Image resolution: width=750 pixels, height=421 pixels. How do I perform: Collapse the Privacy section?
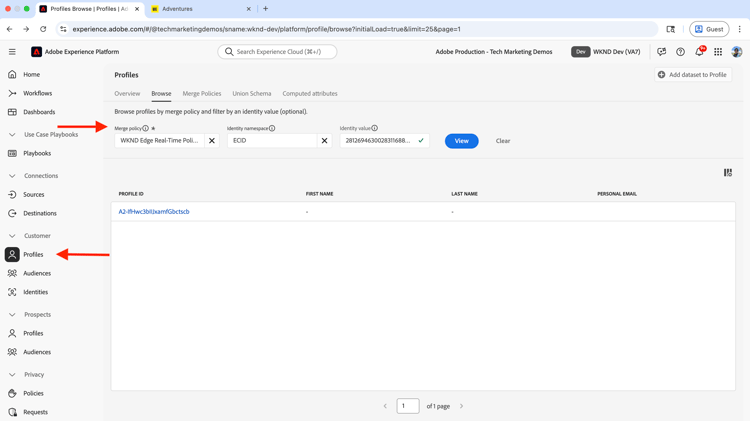click(x=12, y=375)
